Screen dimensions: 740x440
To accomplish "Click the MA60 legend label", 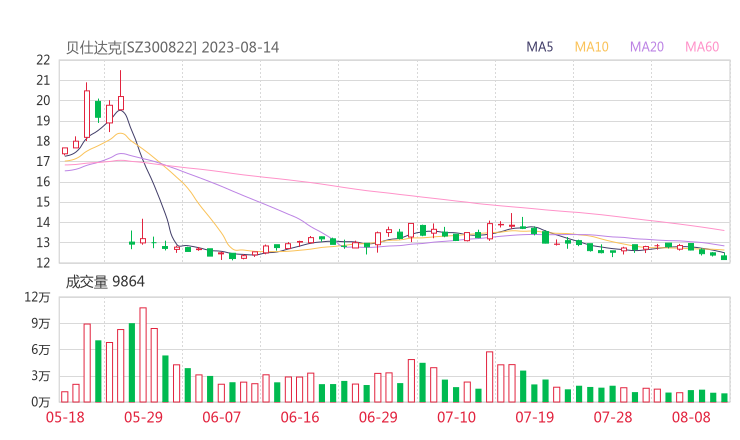I will [x=702, y=47].
